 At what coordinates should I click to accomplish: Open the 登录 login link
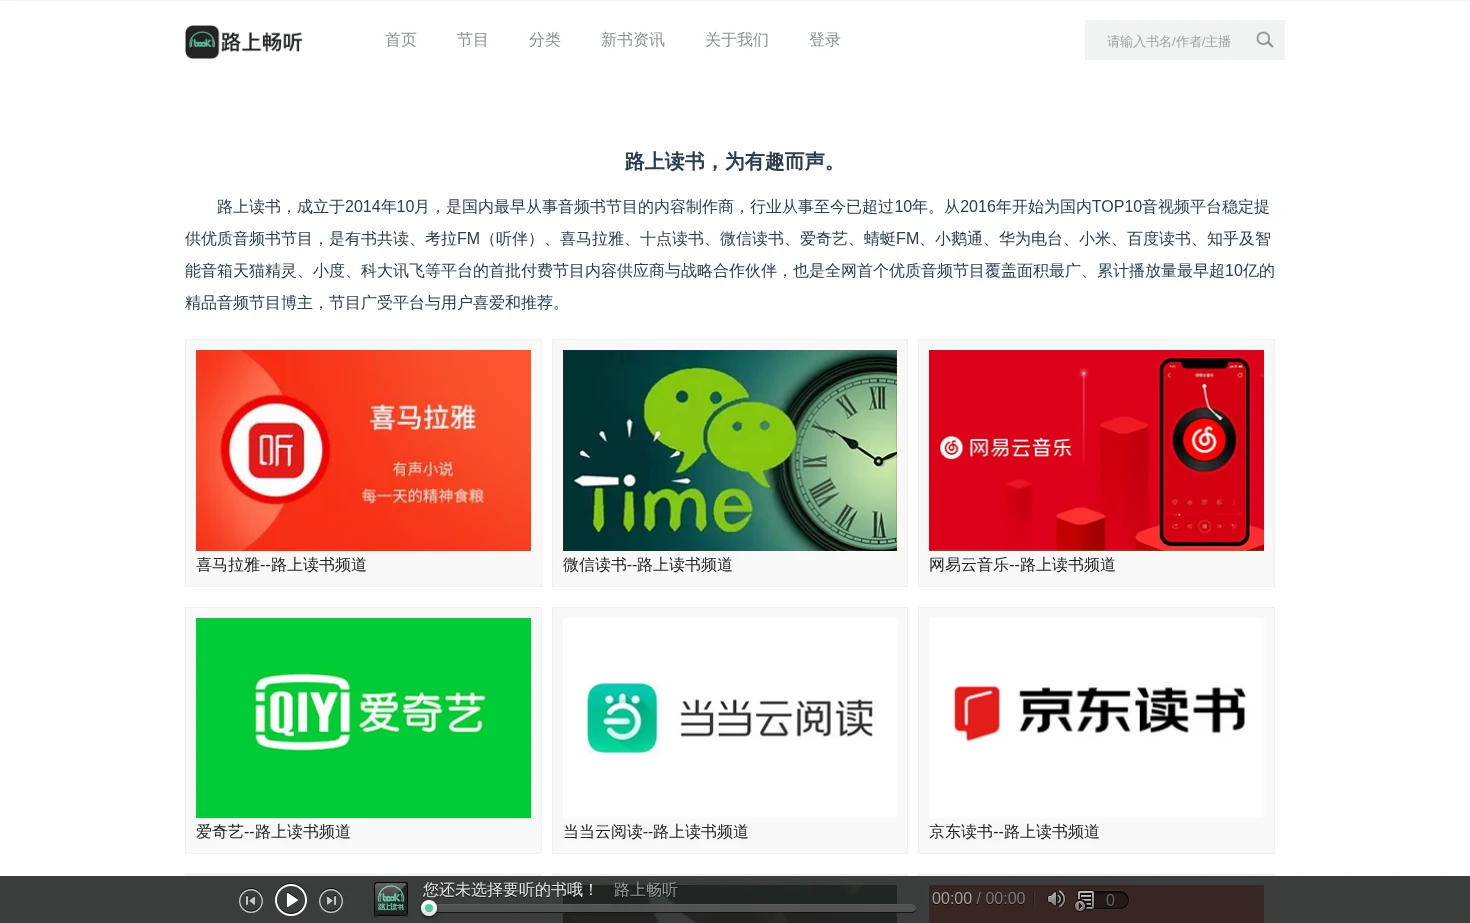coord(825,40)
